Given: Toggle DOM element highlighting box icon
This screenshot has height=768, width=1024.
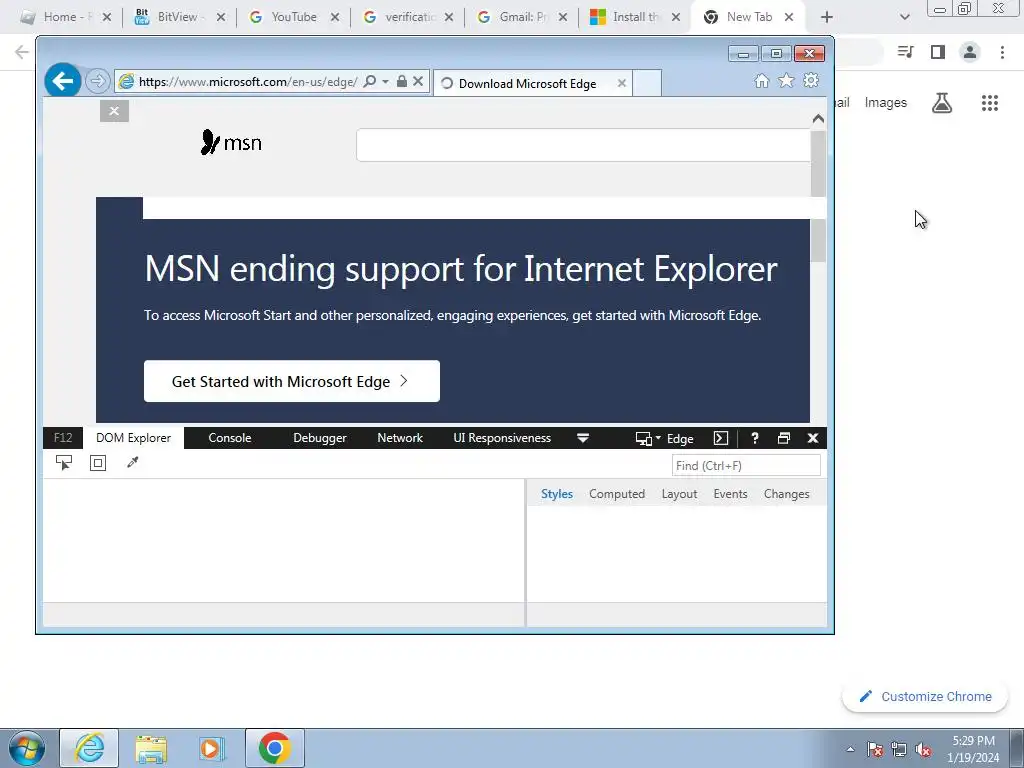Looking at the screenshot, I should pyautogui.click(x=98, y=463).
